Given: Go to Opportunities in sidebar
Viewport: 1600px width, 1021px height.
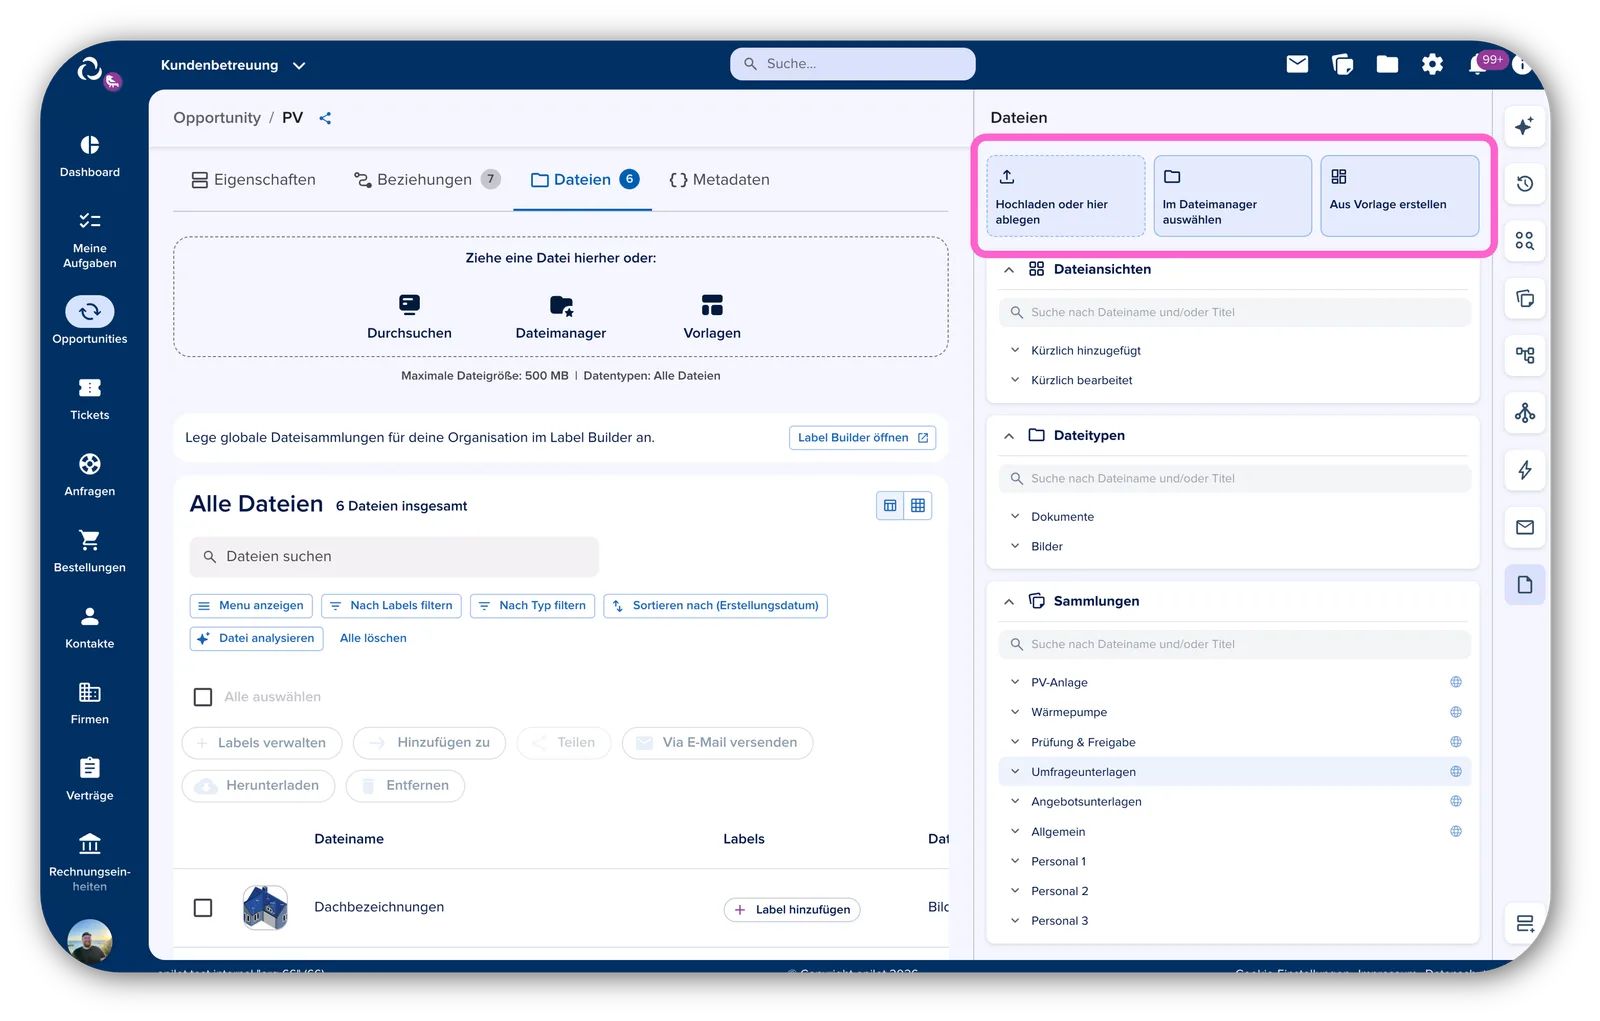Looking at the screenshot, I should click(90, 321).
